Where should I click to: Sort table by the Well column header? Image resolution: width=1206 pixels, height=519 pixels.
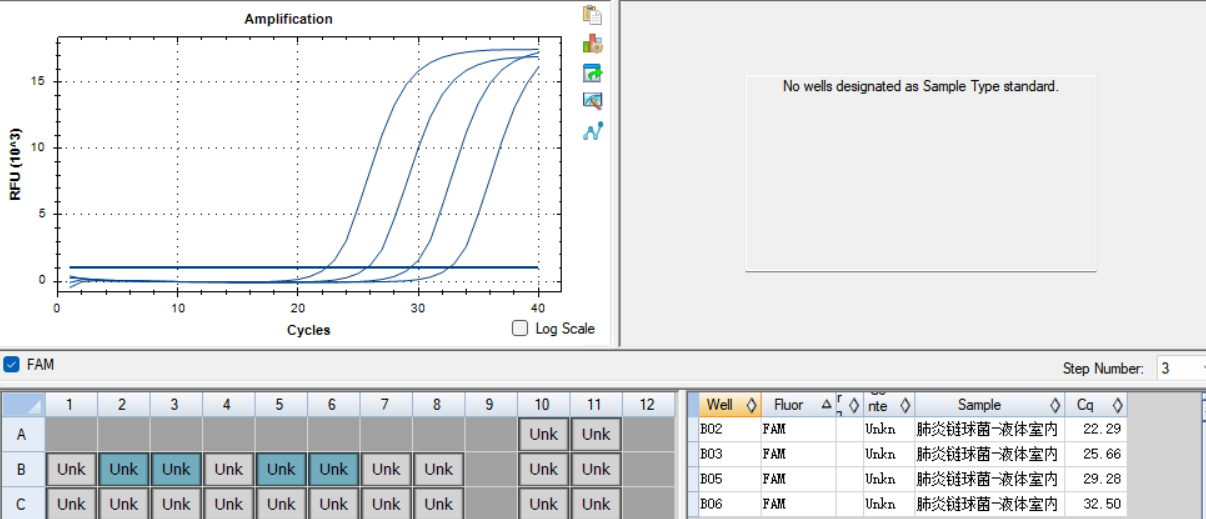(730, 405)
